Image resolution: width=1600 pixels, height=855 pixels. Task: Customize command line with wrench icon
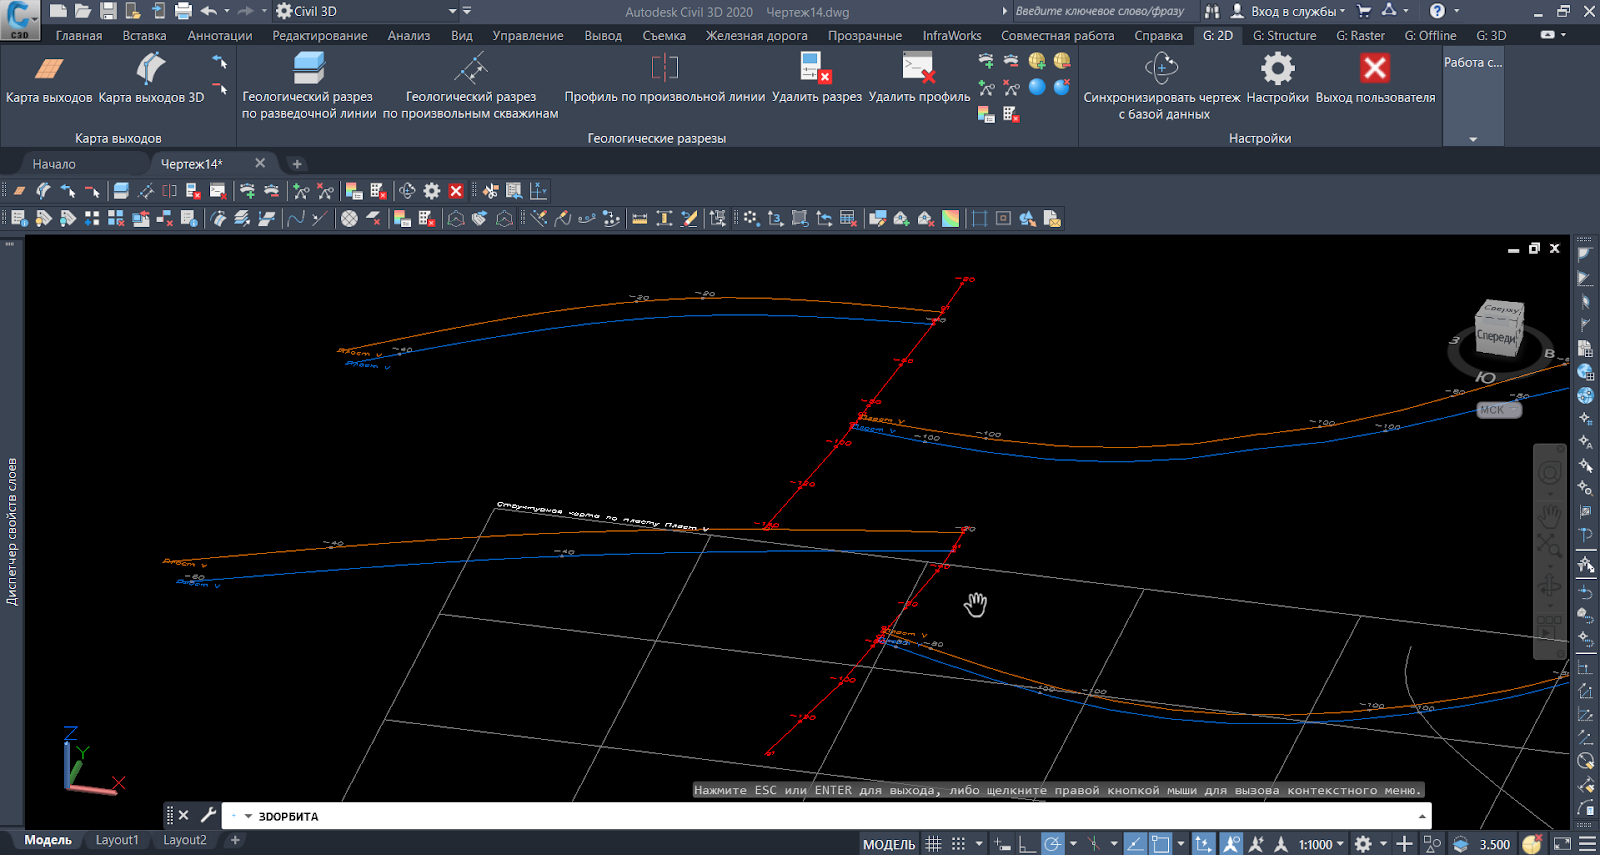tap(208, 815)
